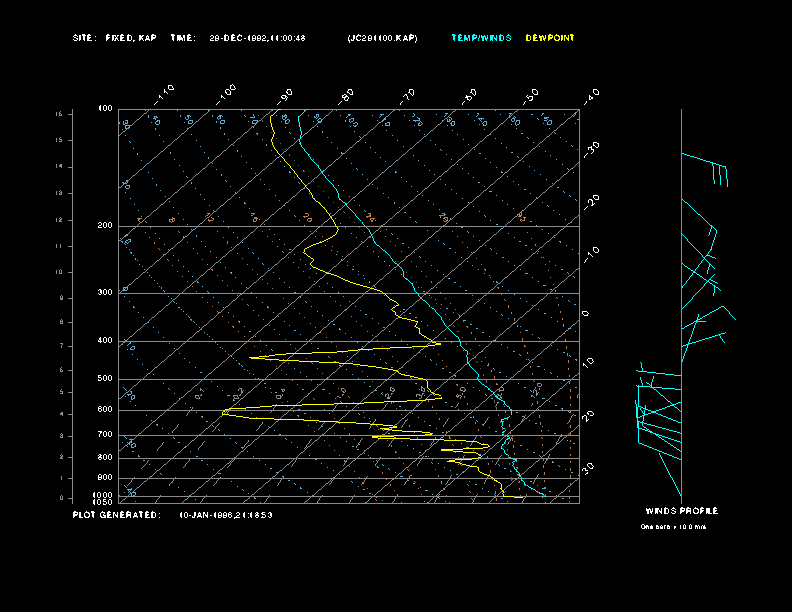Click the '9' tick on the altitude scale
Image resolution: width=792 pixels, height=612 pixels.
point(62,298)
